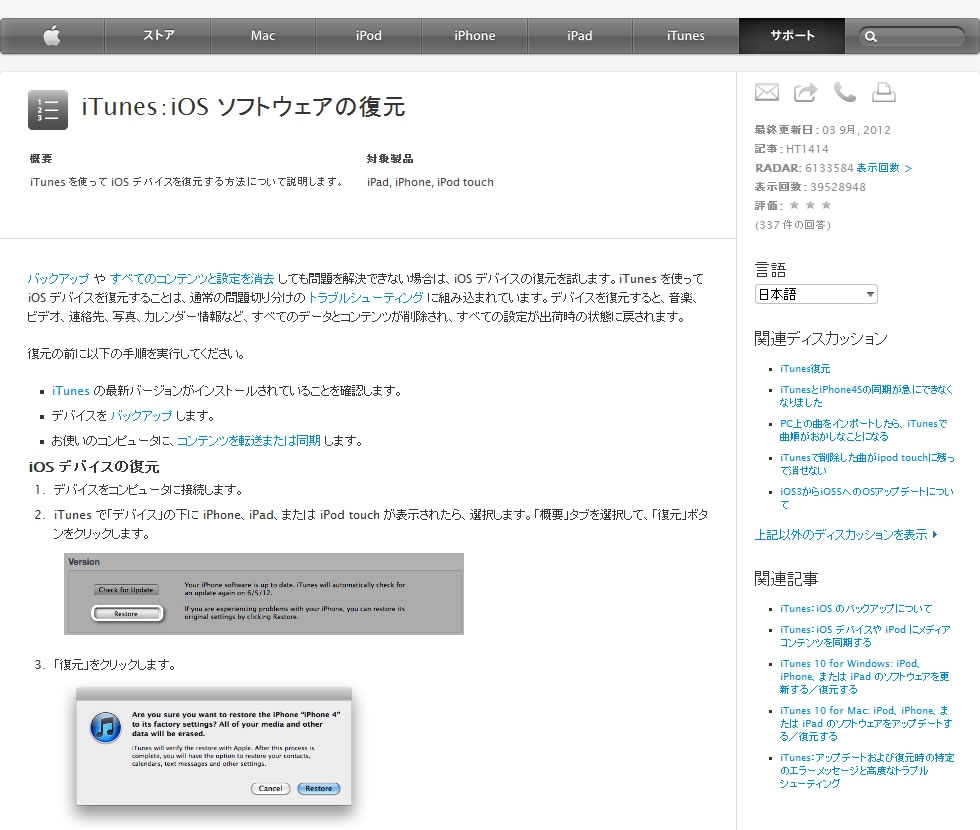Open the iTunes: iOS のバックアップについて article
This screenshot has height=830, width=980.
856,608
